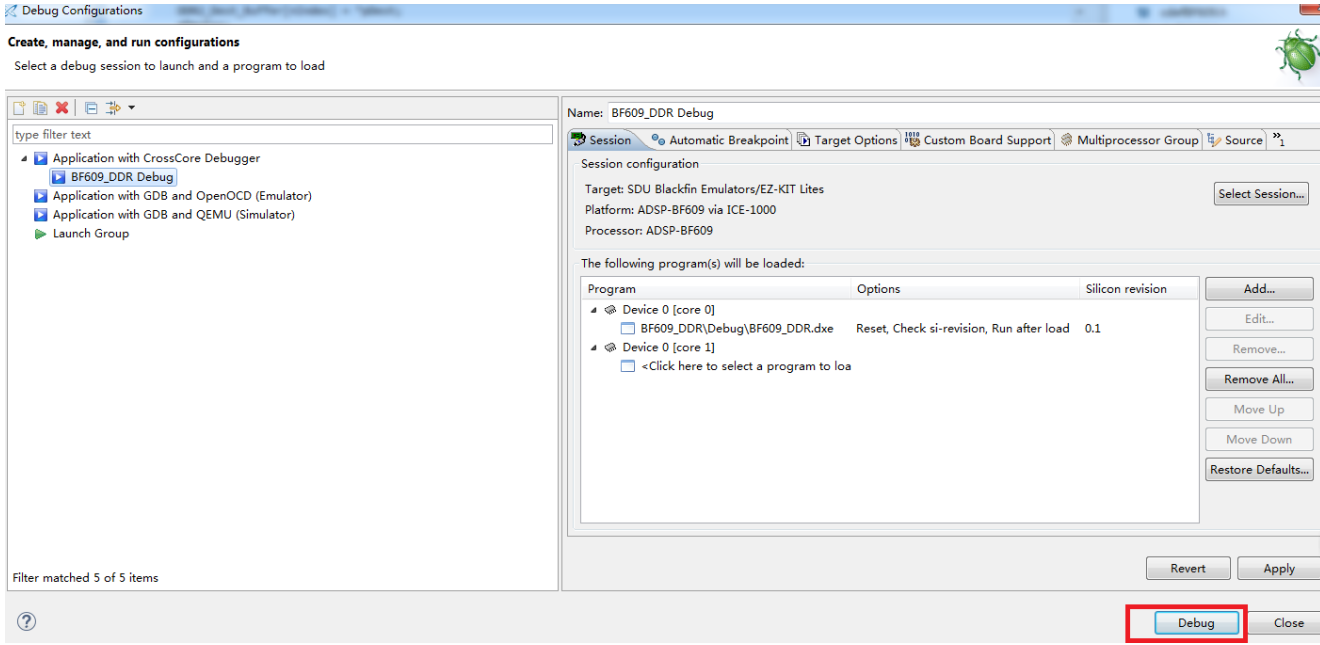Delete selected launch configuration with red X

(62, 108)
